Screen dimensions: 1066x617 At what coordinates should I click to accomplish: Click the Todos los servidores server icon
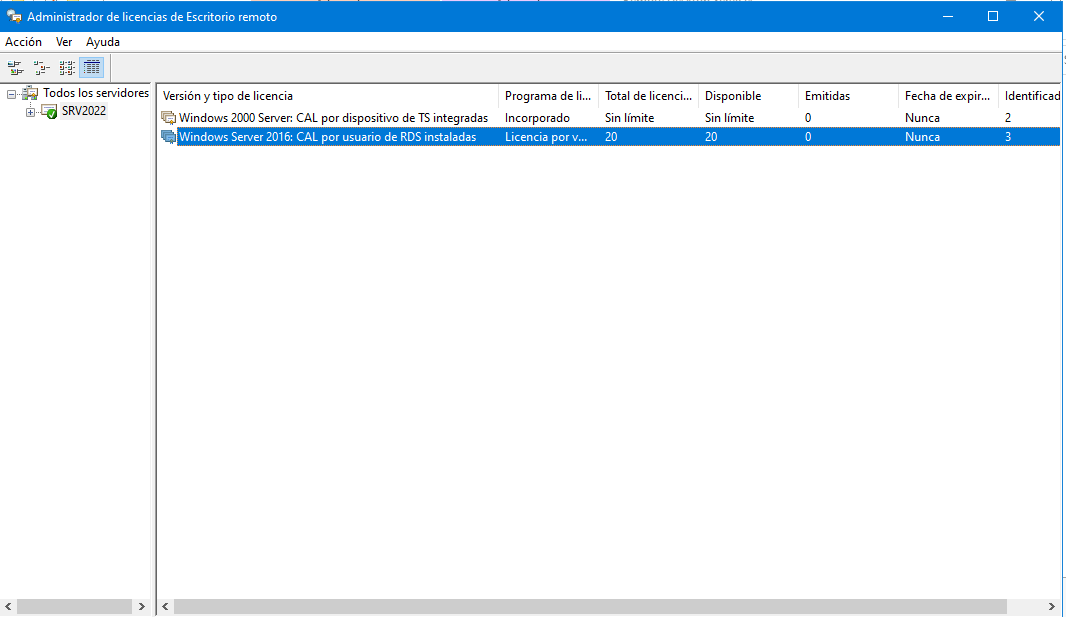click(31, 94)
